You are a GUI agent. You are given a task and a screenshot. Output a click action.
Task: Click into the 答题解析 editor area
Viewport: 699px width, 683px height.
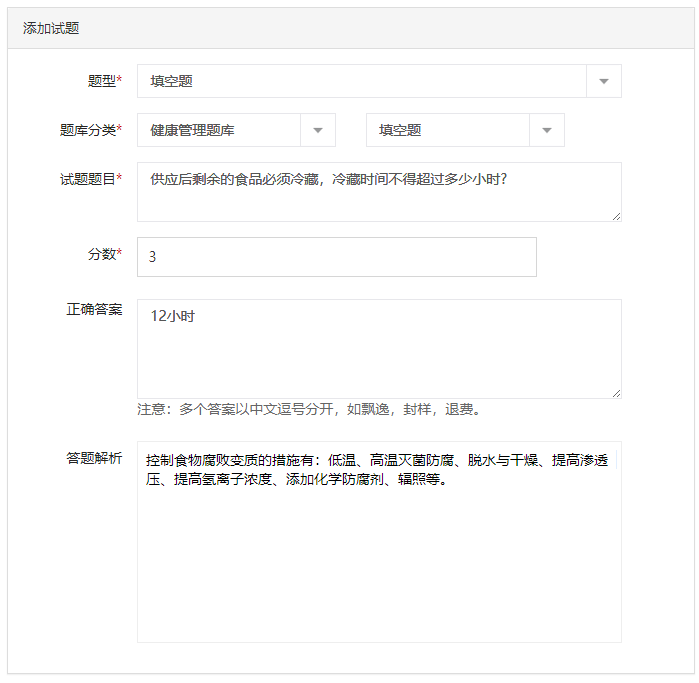pos(379,542)
